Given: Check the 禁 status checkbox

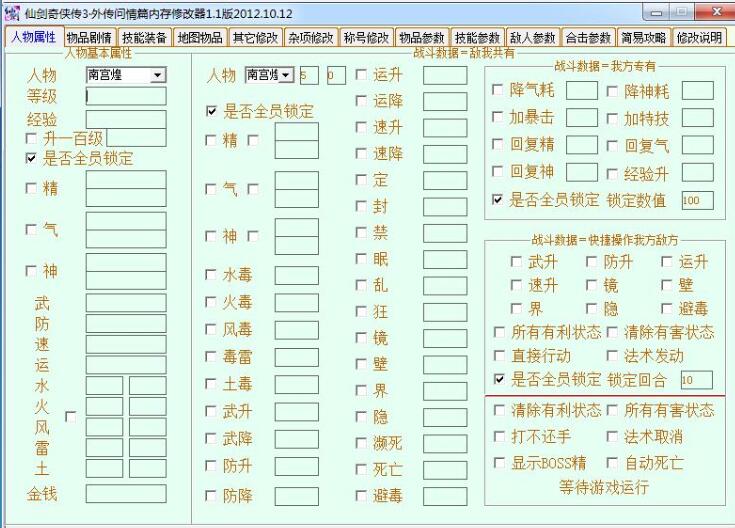Looking at the screenshot, I should tap(361, 233).
